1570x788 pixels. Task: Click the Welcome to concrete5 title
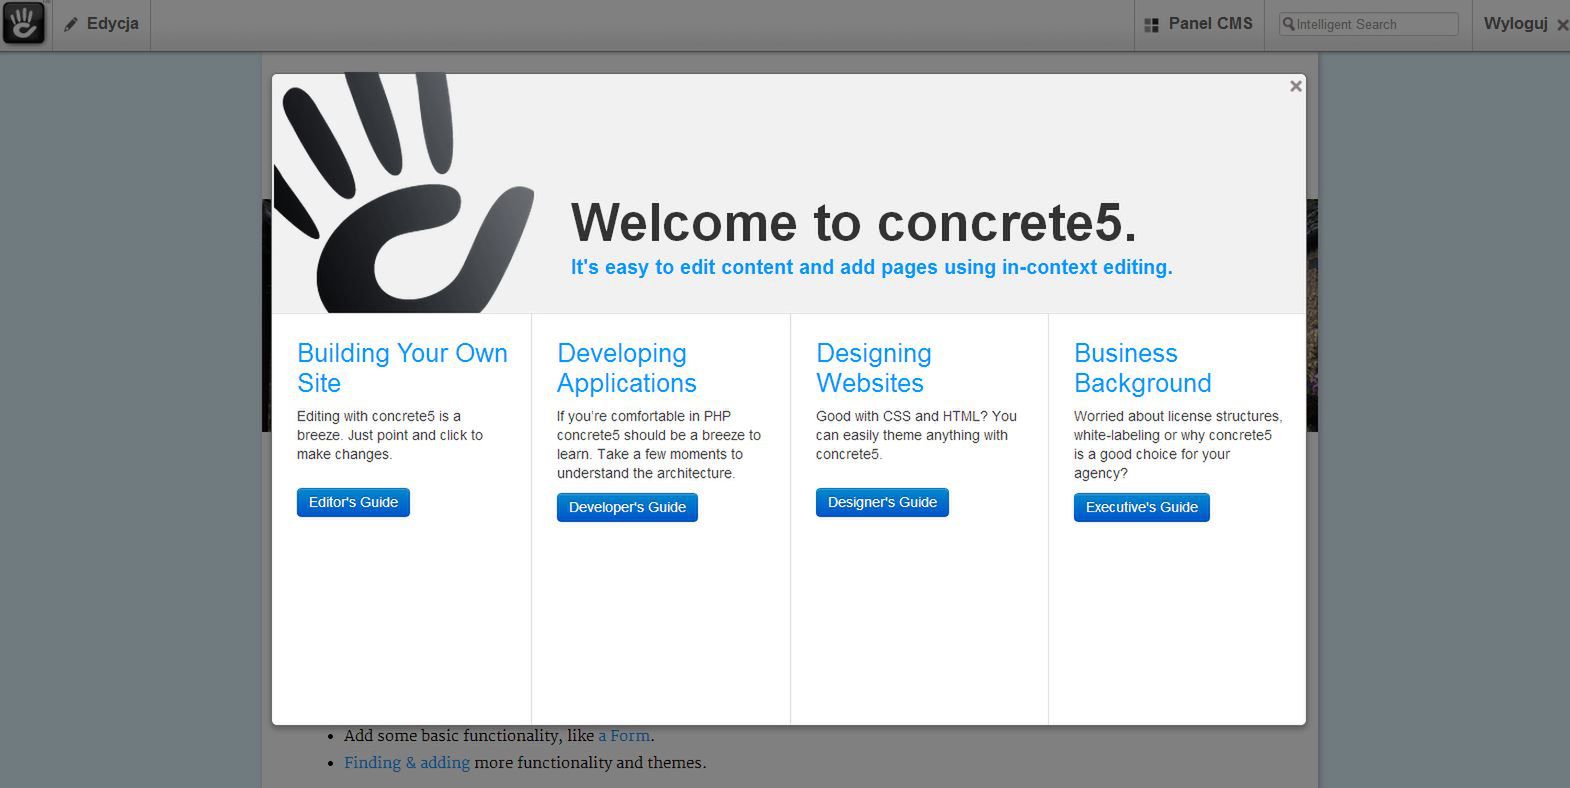pos(854,222)
